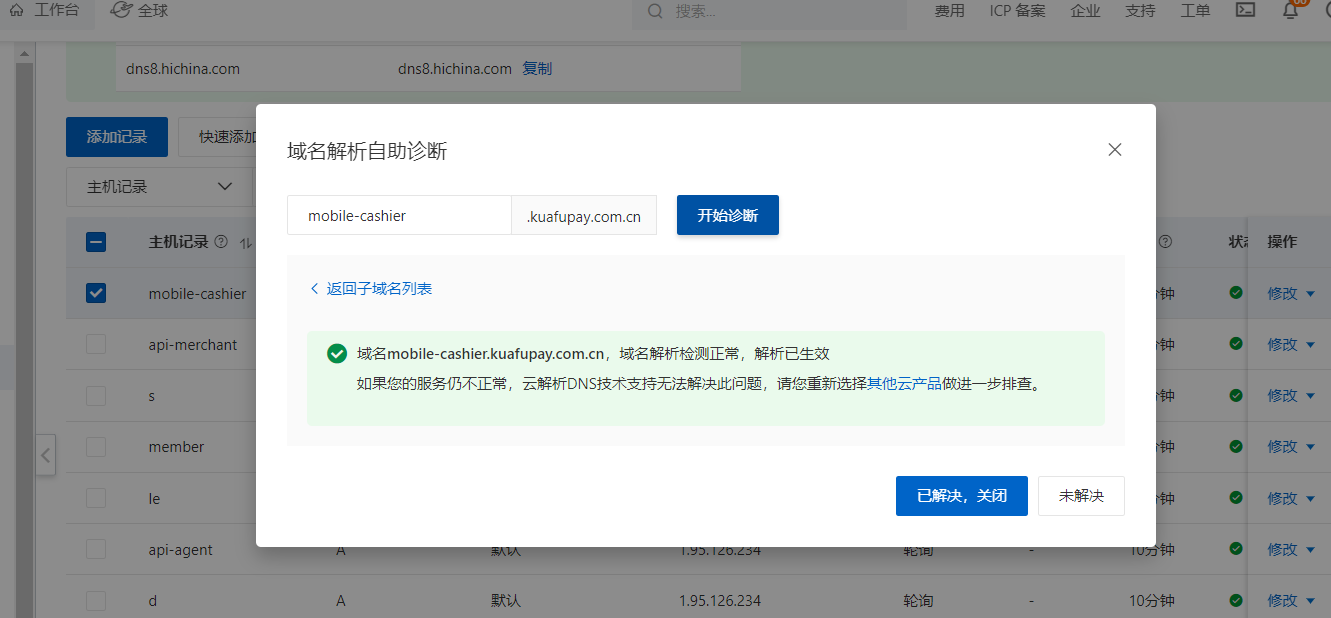
Task: Open the 费用 top menu
Action: tap(949, 11)
